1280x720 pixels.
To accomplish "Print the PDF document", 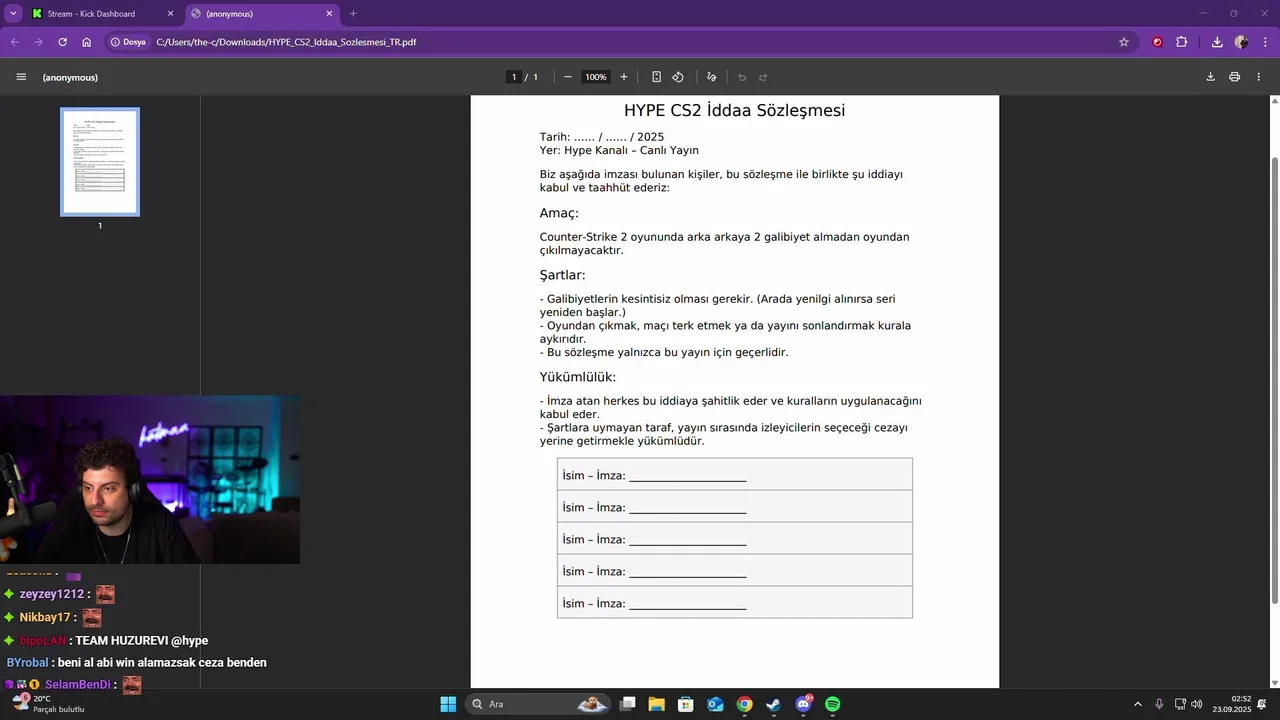I will point(1235,77).
